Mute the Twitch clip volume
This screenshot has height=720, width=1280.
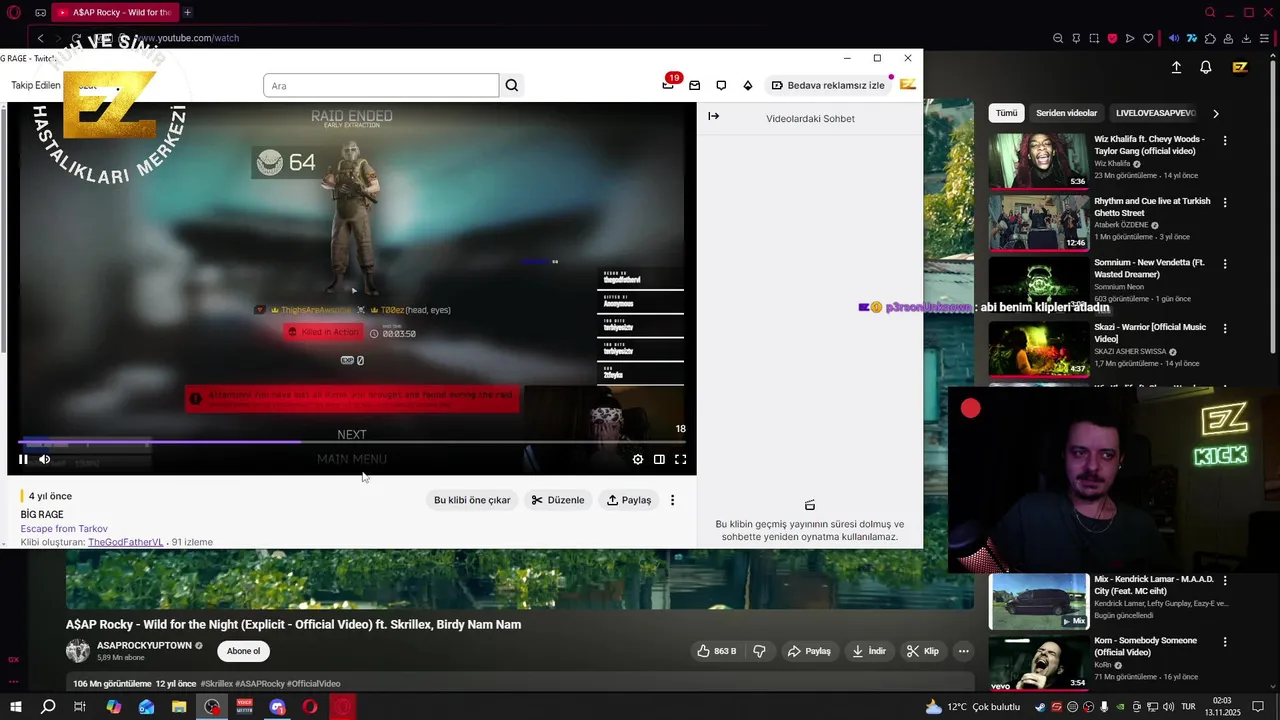44,459
